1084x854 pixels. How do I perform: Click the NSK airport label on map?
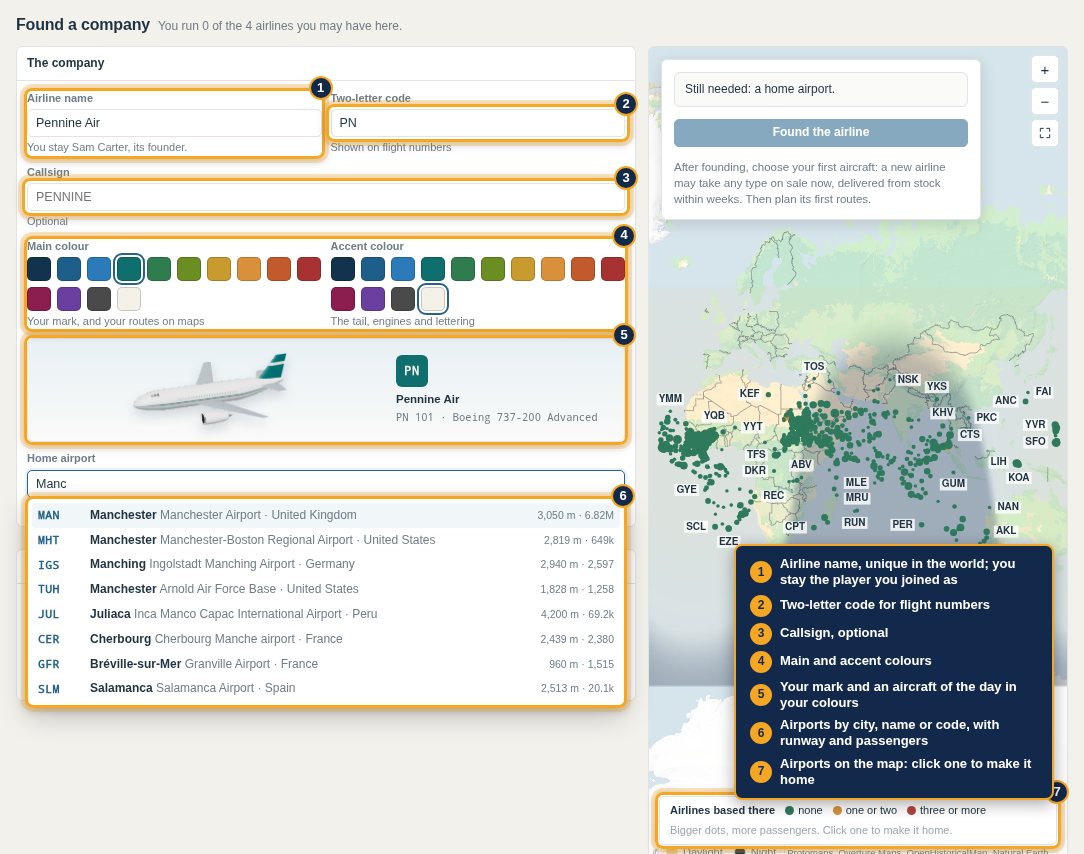point(908,380)
